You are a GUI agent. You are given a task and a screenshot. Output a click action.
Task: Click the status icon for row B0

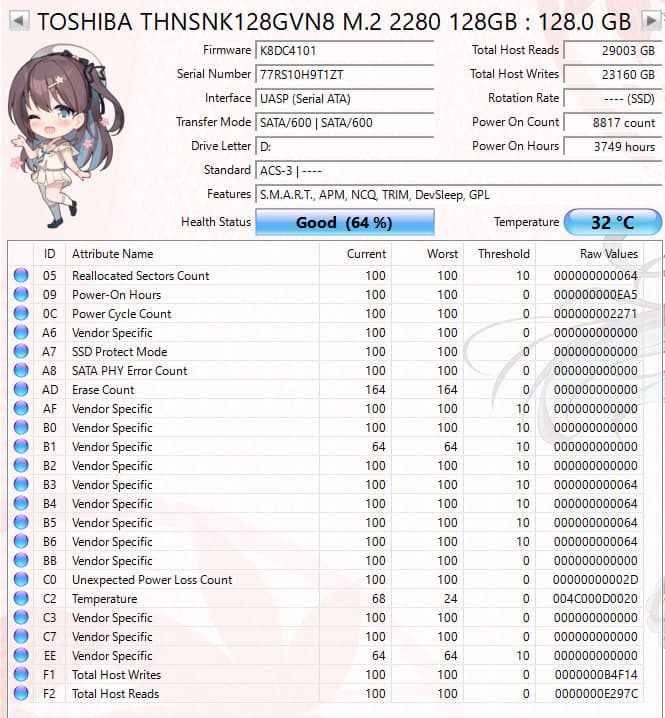(x=21, y=427)
